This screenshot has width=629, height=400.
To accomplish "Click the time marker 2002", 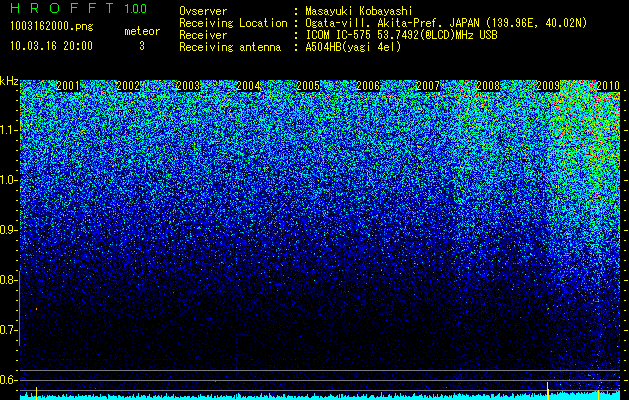I will [128, 86].
